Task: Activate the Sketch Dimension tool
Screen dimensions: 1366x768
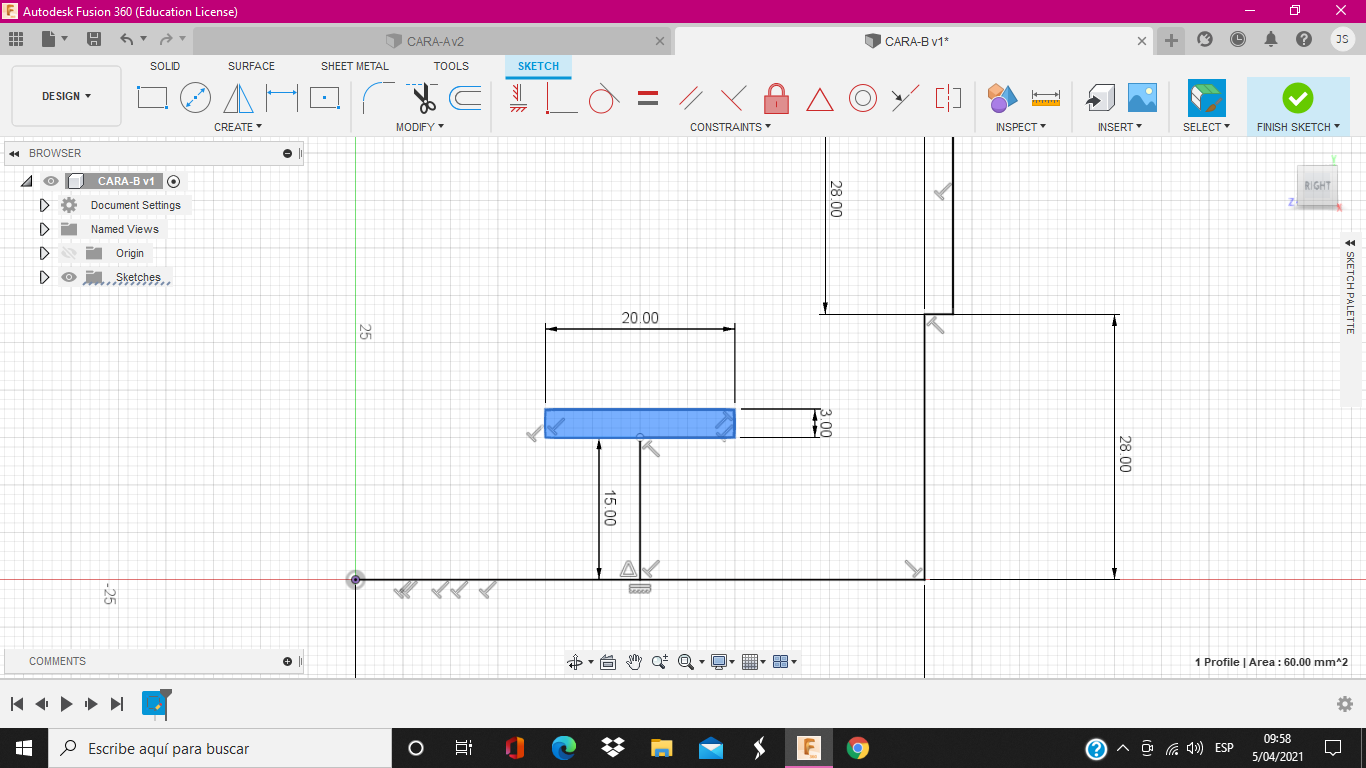Action: click(282, 98)
